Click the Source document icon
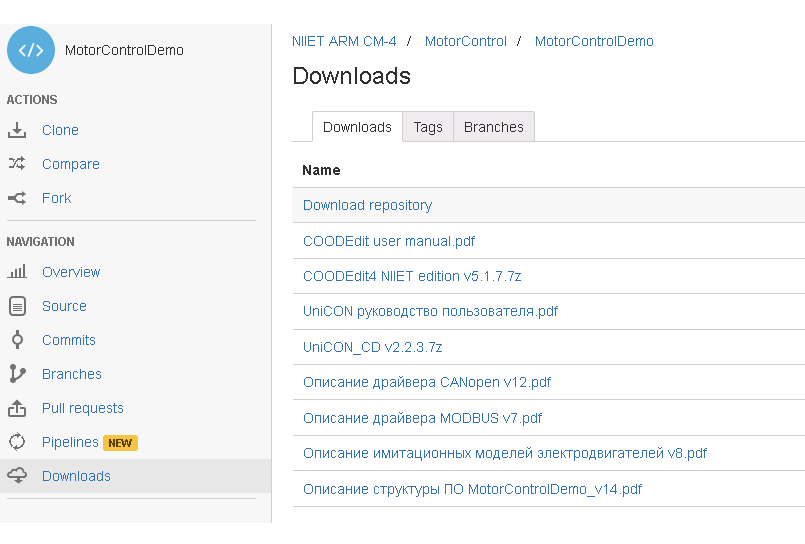The width and height of the screenshot is (805, 544). (17, 306)
